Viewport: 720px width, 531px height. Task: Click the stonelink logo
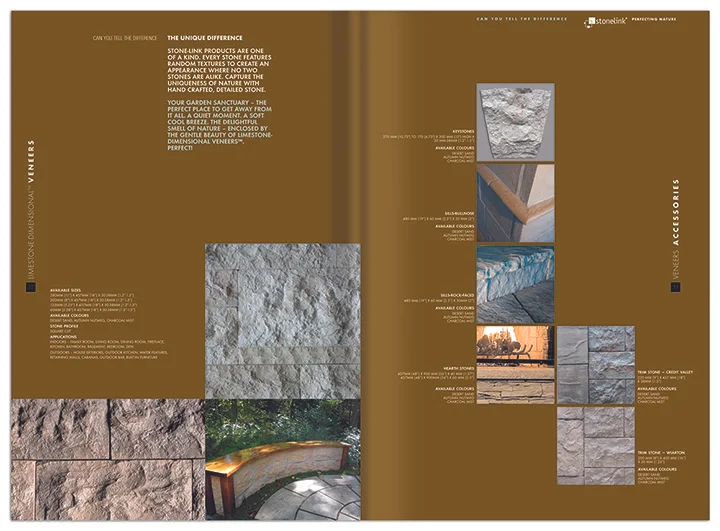605,21
